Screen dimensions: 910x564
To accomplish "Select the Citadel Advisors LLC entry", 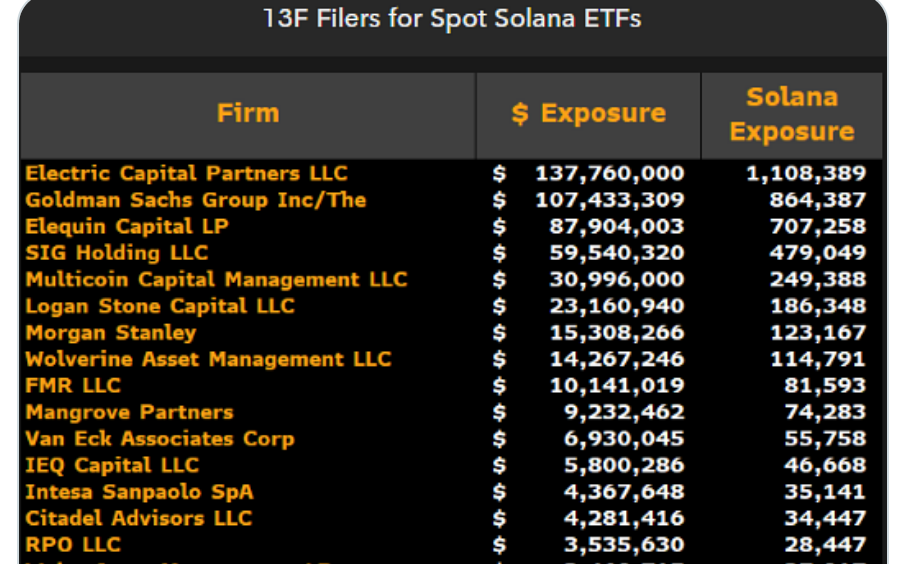I will pos(138,518).
